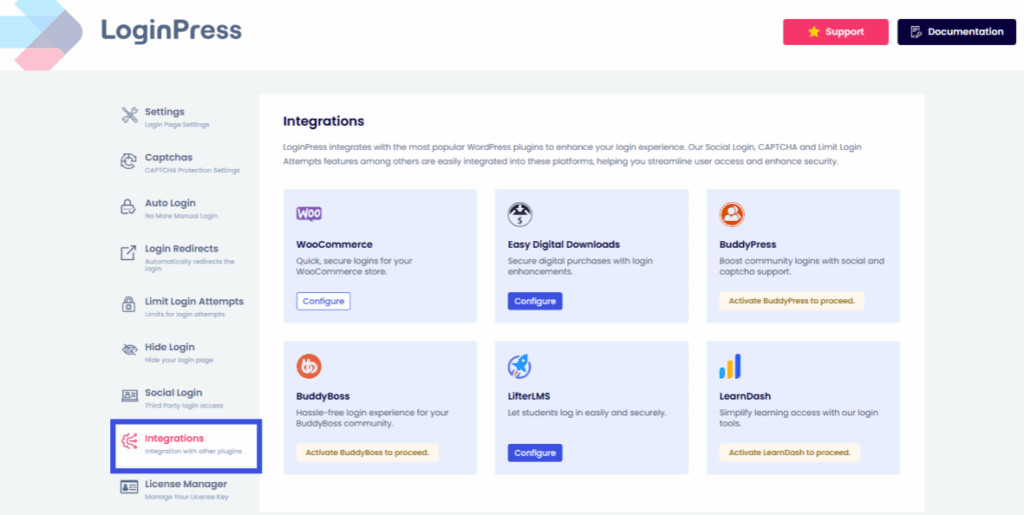Click the LifterLMS card title
Image resolution: width=1024 pixels, height=515 pixels.
pyautogui.click(x=529, y=396)
